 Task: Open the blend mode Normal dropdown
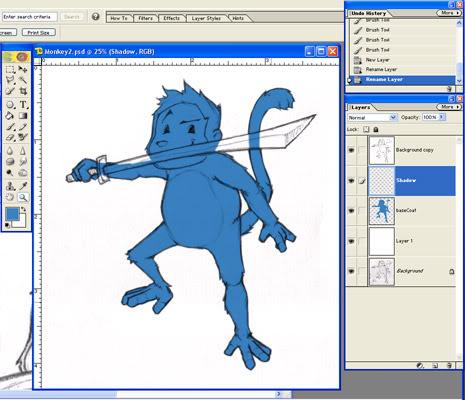372,117
